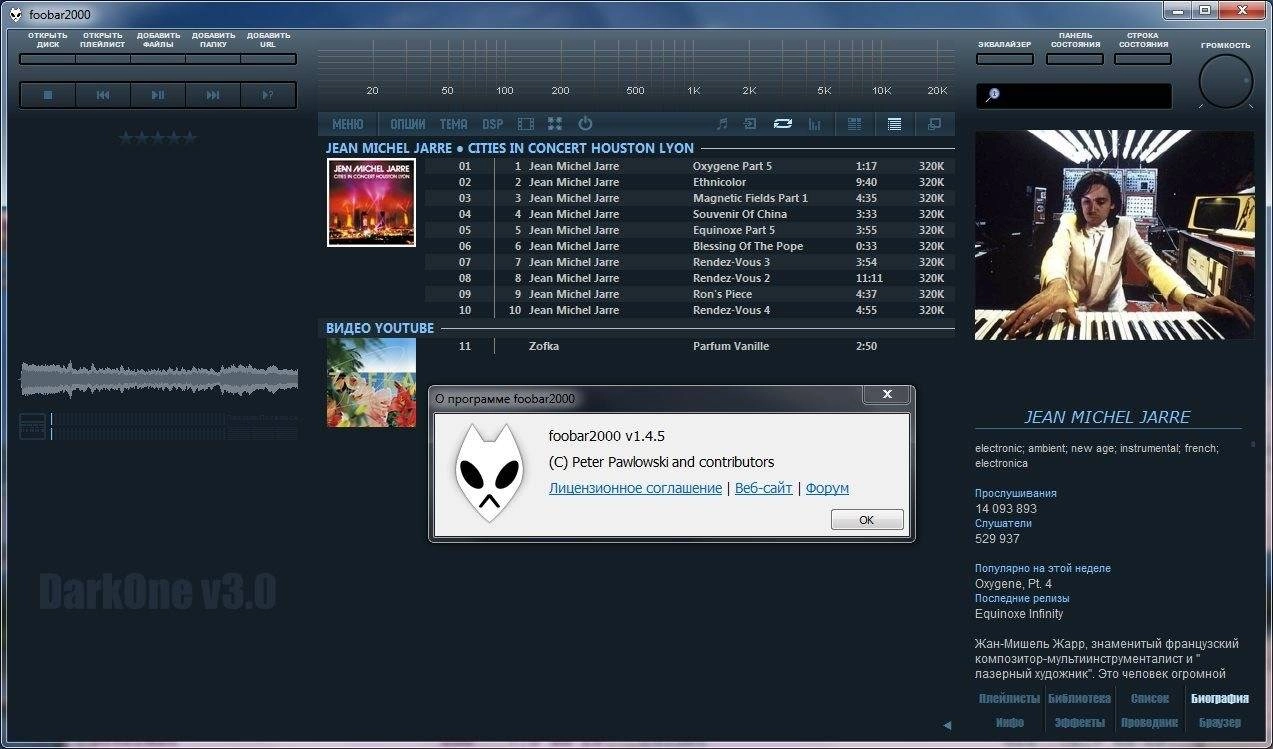Play a random track
Image resolution: width=1273 pixels, height=749 pixels.
(x=267, y=95)
